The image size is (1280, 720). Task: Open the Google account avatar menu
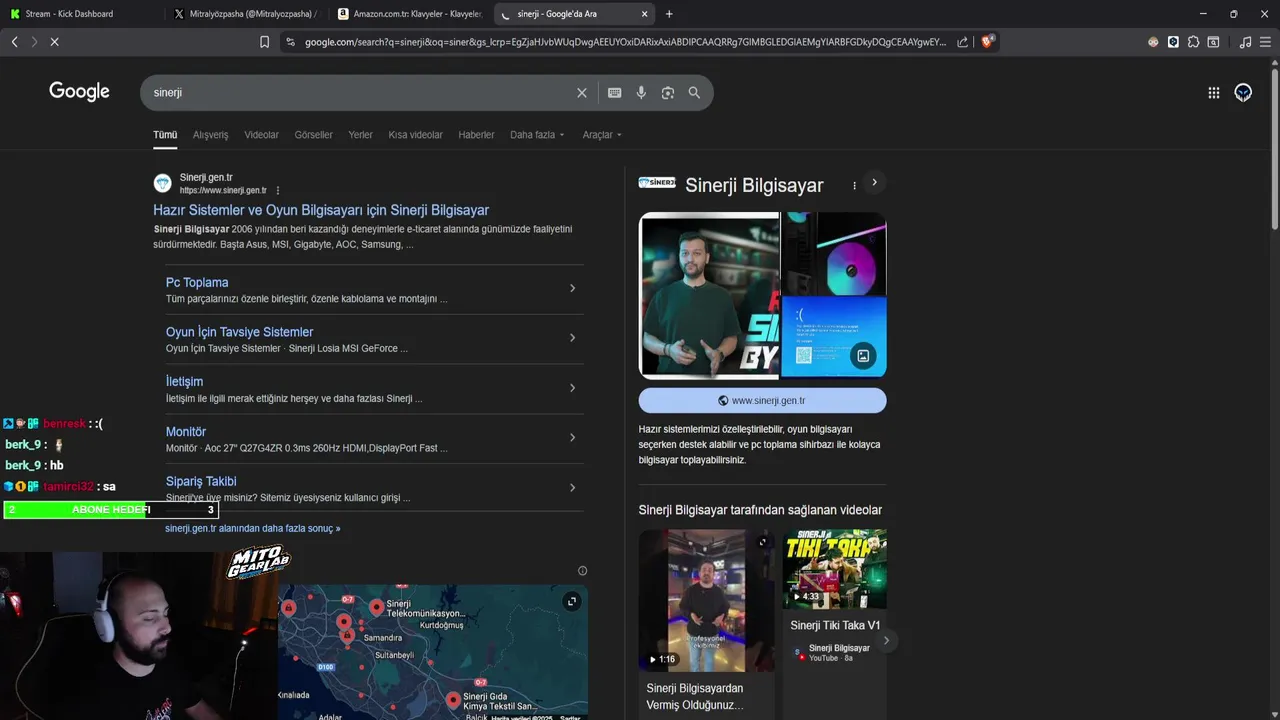(x=1243, y=93)
